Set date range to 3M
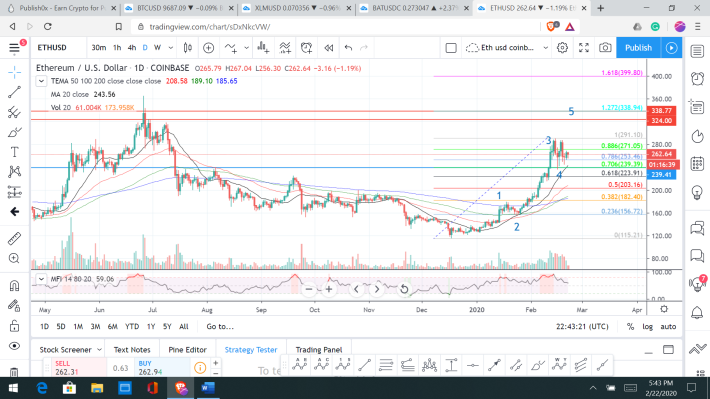The image size is (710, 399). [x=95, y=327]
